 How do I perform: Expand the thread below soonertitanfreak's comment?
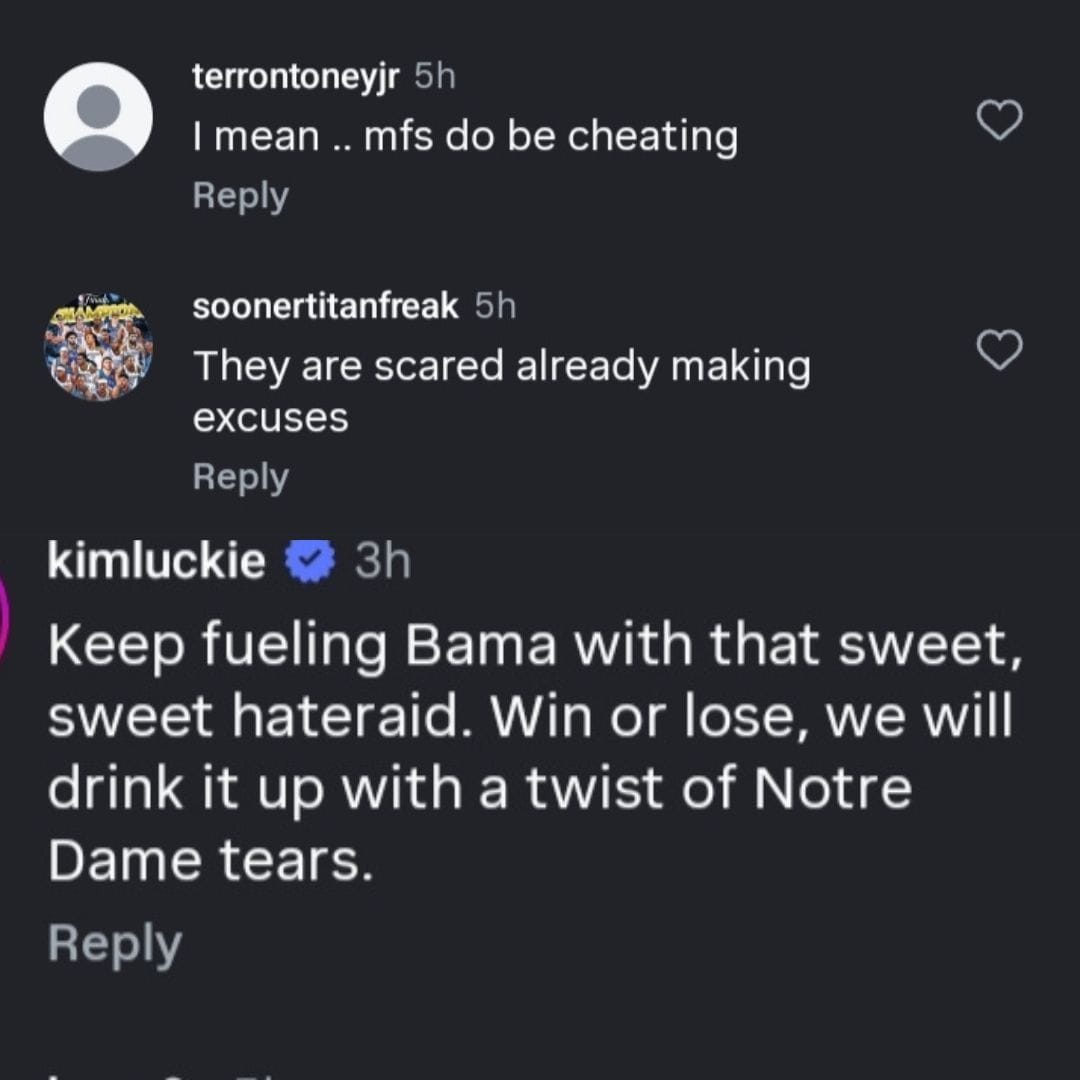(x=240, y=477)
